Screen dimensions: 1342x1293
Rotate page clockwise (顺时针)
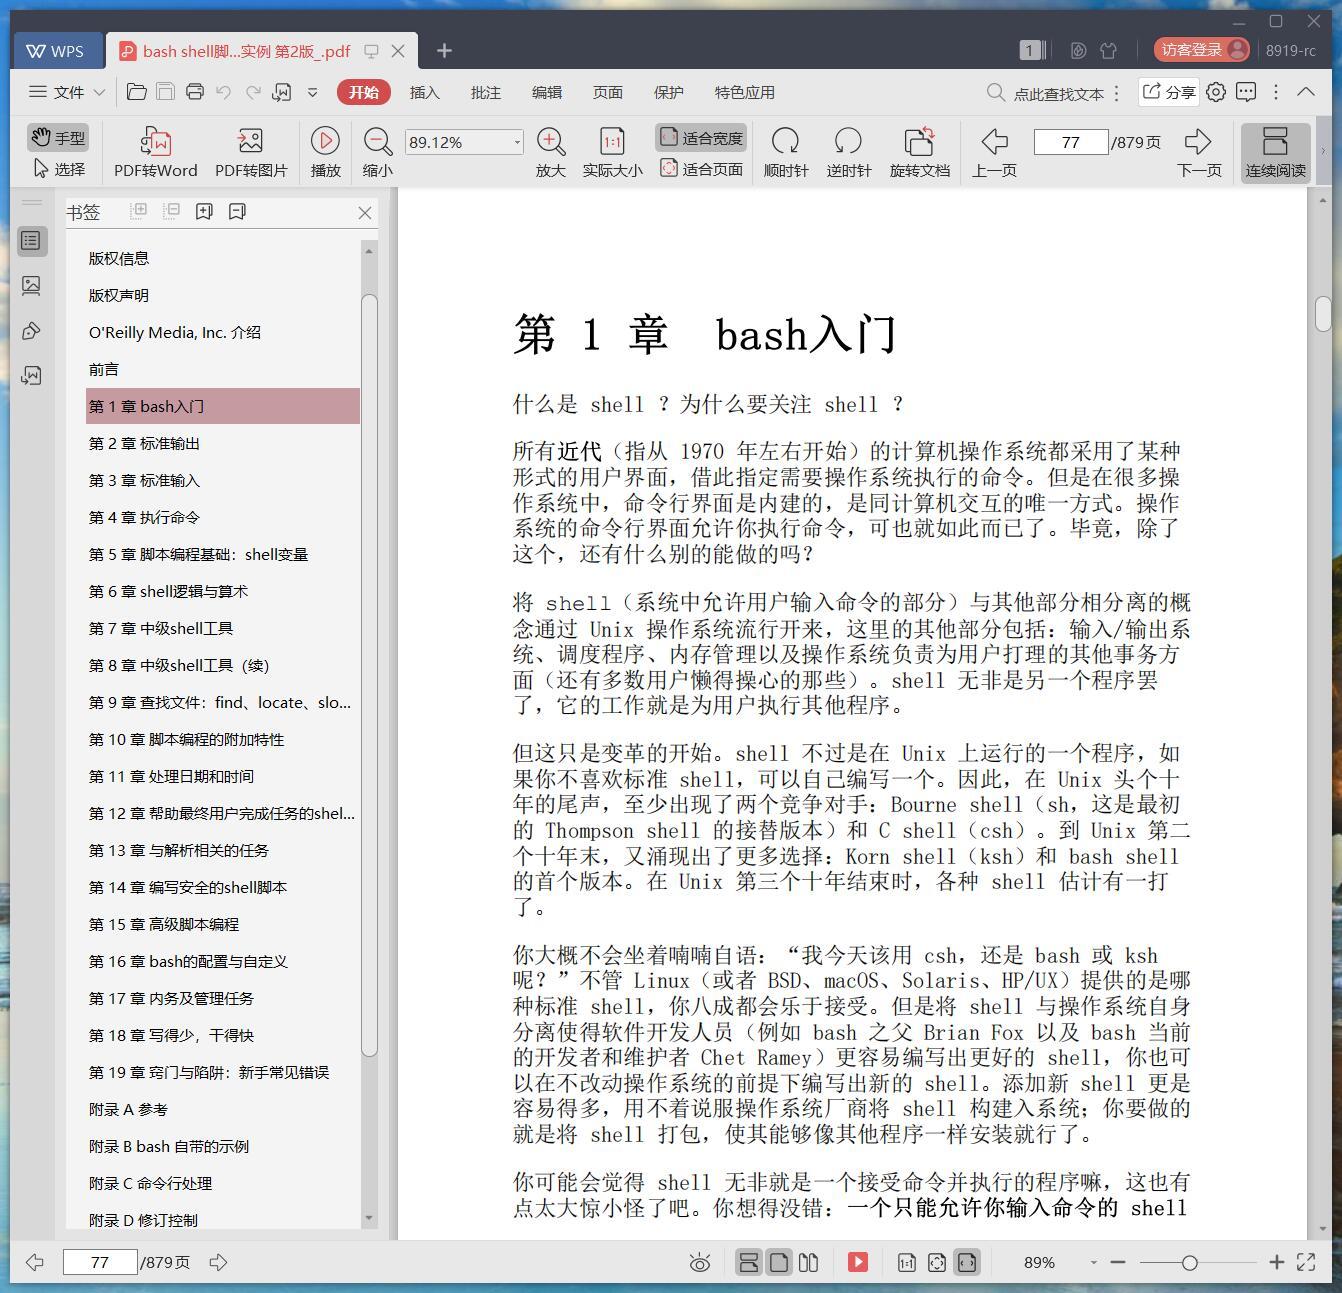786,153
